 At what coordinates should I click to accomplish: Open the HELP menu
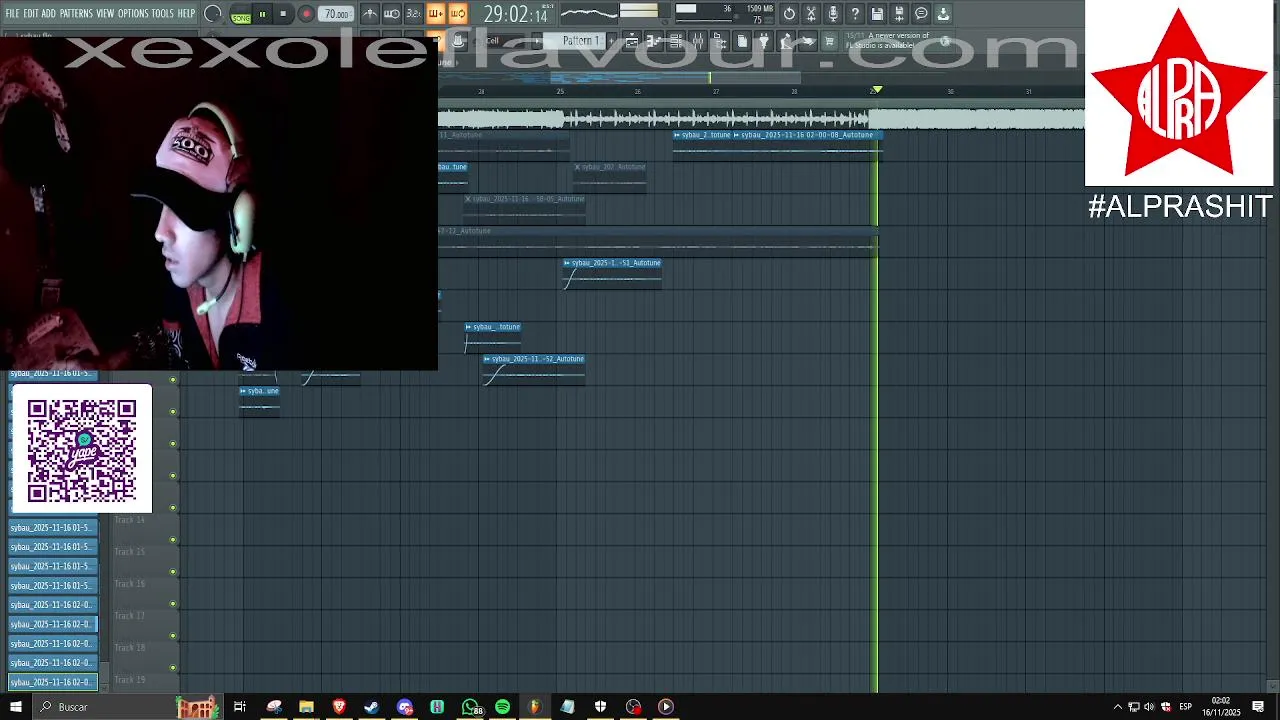[186, 13]
